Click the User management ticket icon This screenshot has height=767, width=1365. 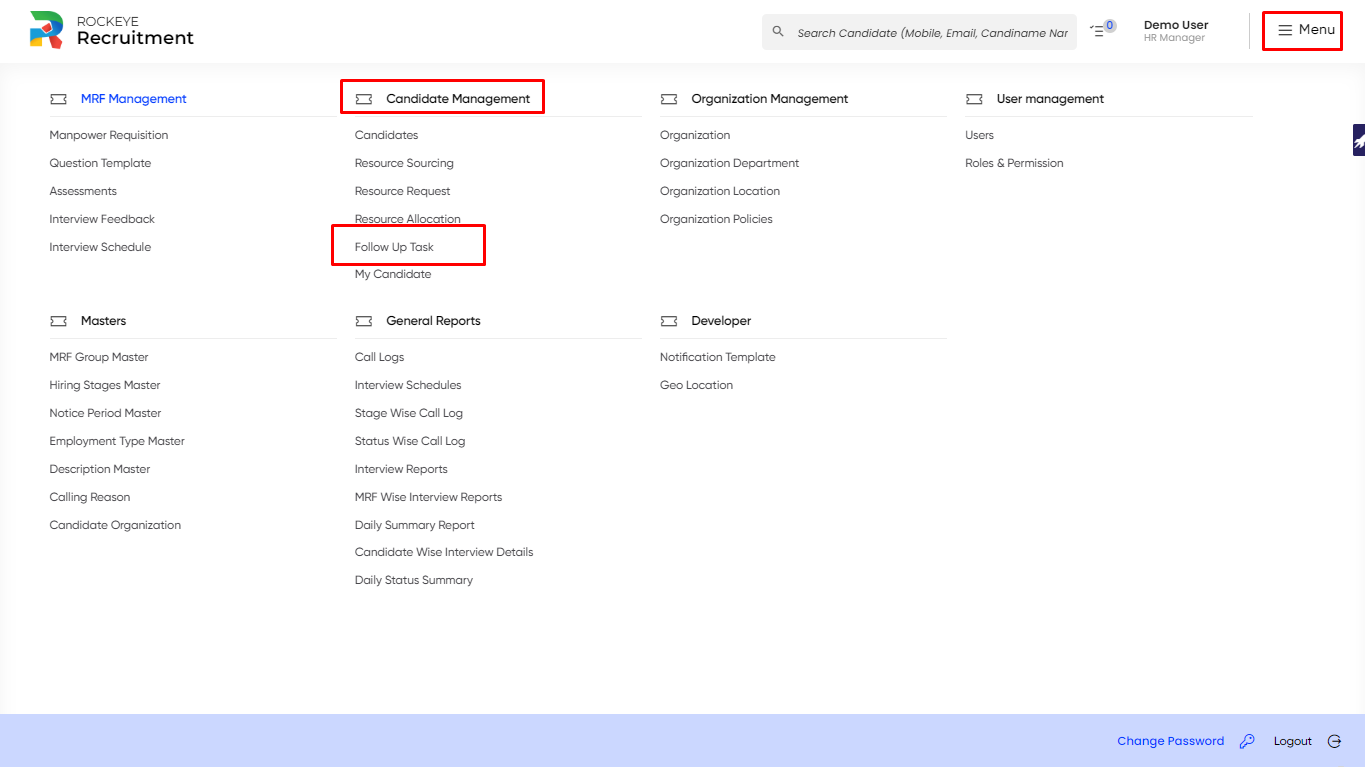(x=974, y=99)
